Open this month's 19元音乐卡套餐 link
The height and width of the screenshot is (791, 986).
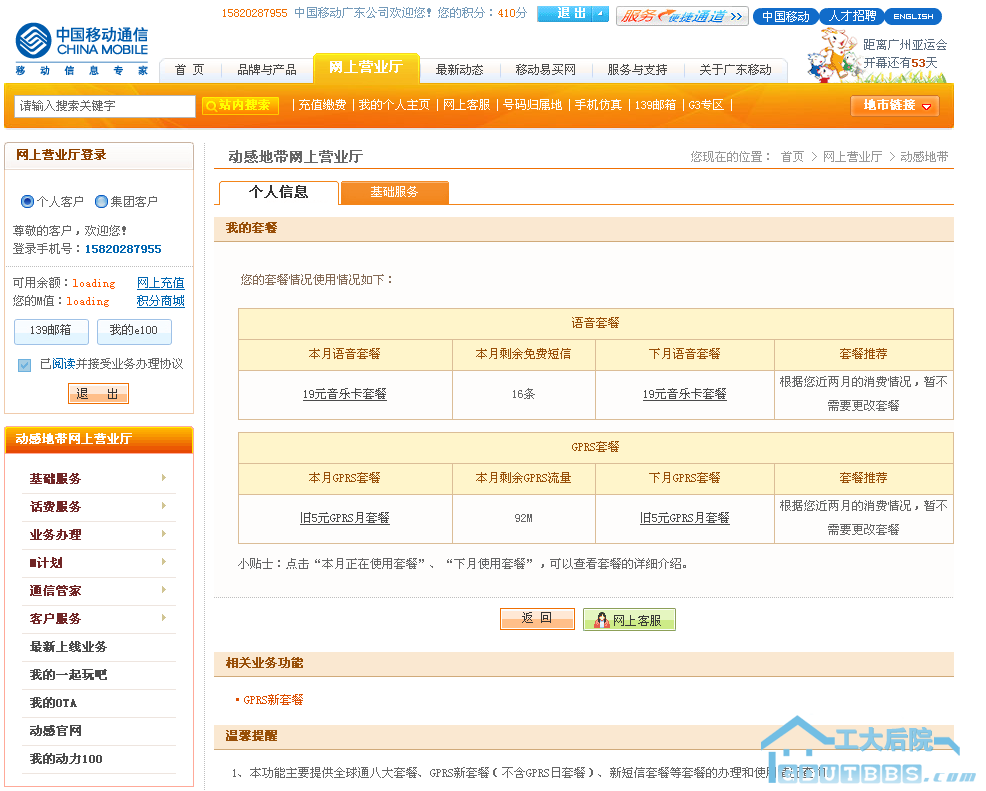[345, 394]
